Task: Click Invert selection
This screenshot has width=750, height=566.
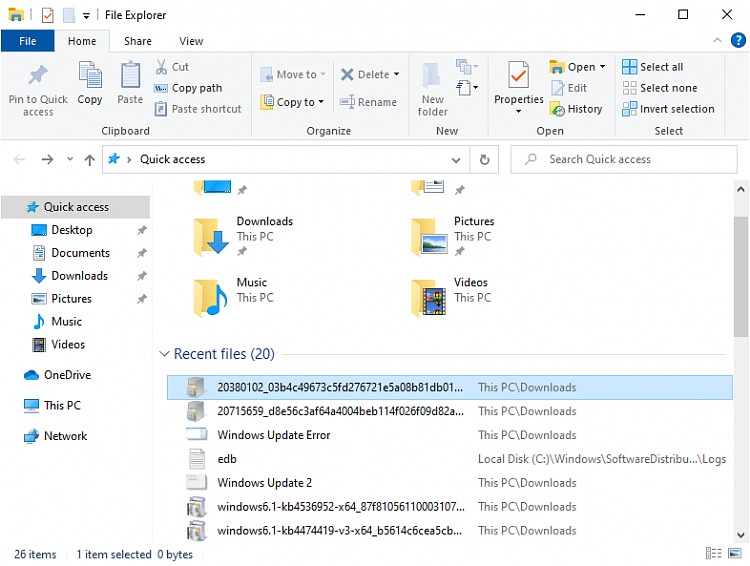Action: coord(668,109)
